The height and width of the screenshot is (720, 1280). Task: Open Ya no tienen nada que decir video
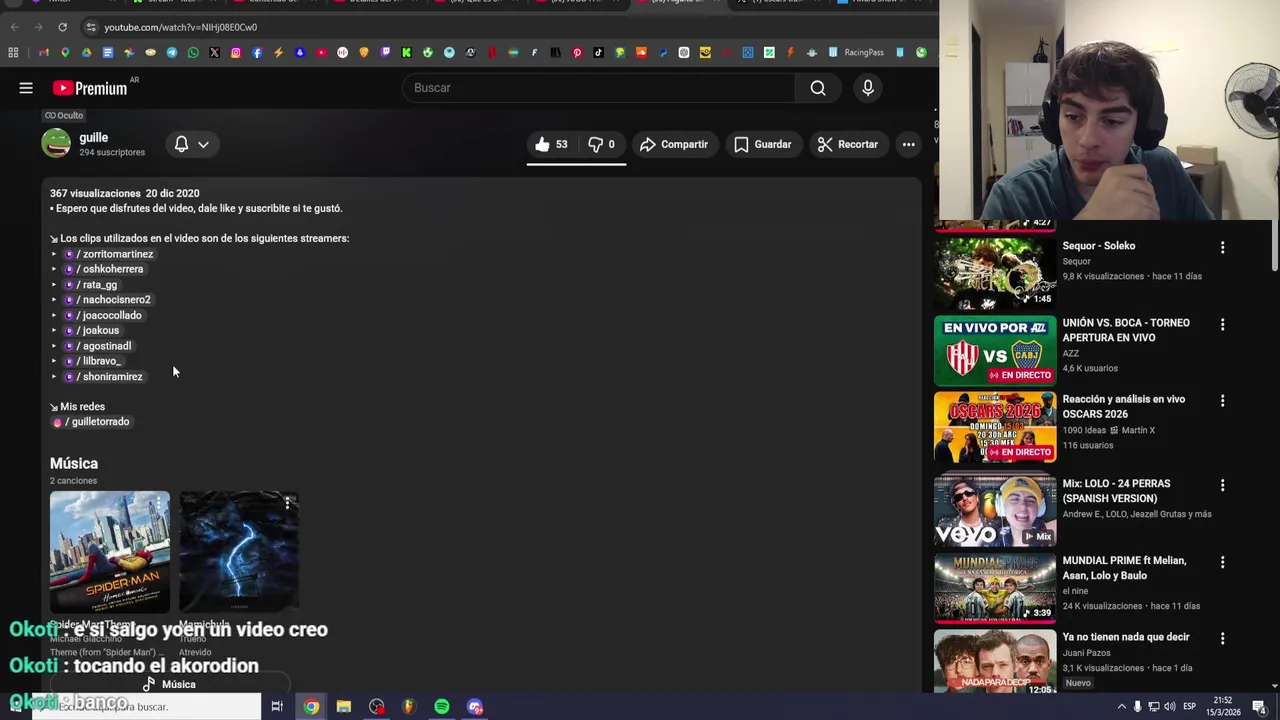(995, 662)
